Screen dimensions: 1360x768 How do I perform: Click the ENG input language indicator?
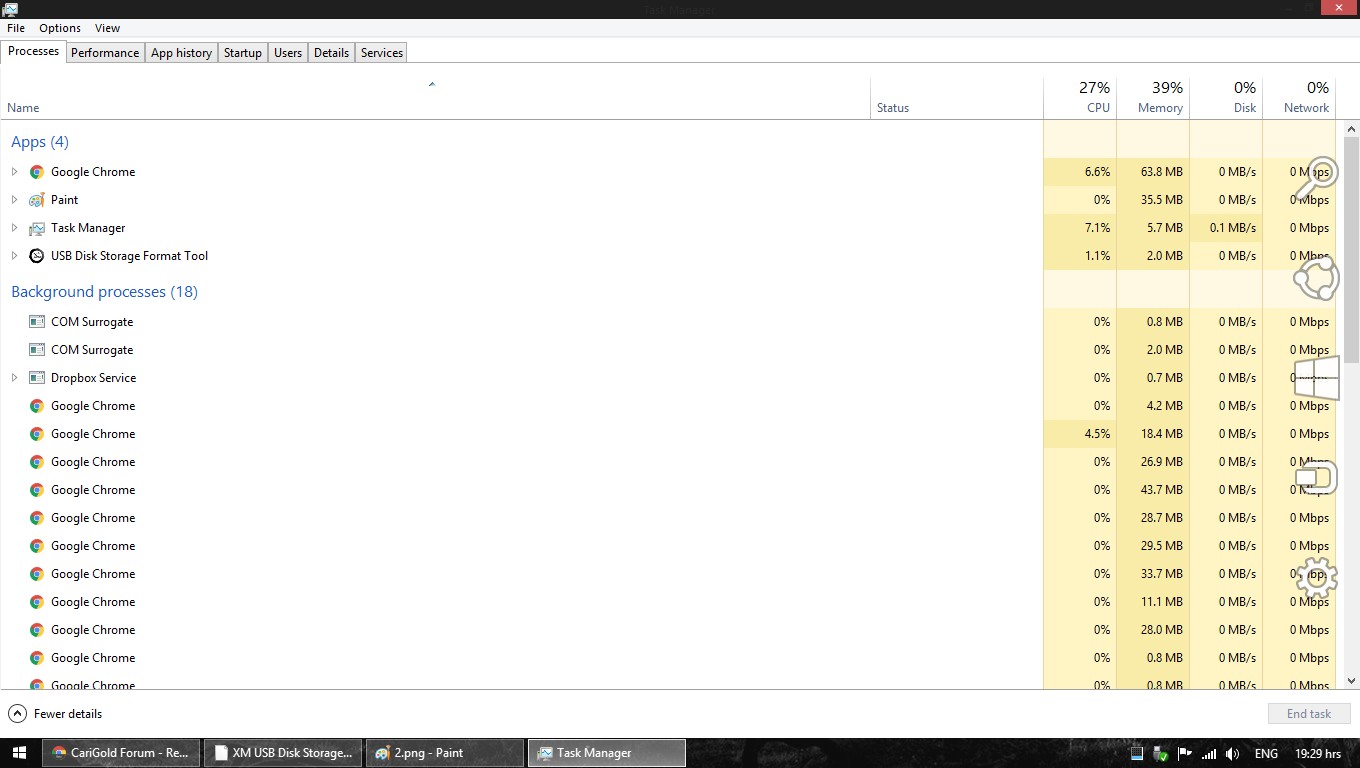(x=1266, y=754)
